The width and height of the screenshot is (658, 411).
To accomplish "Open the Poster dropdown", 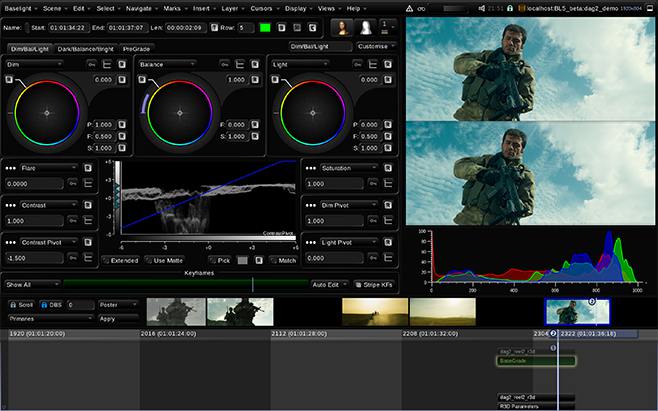I will tap(118, 305).
